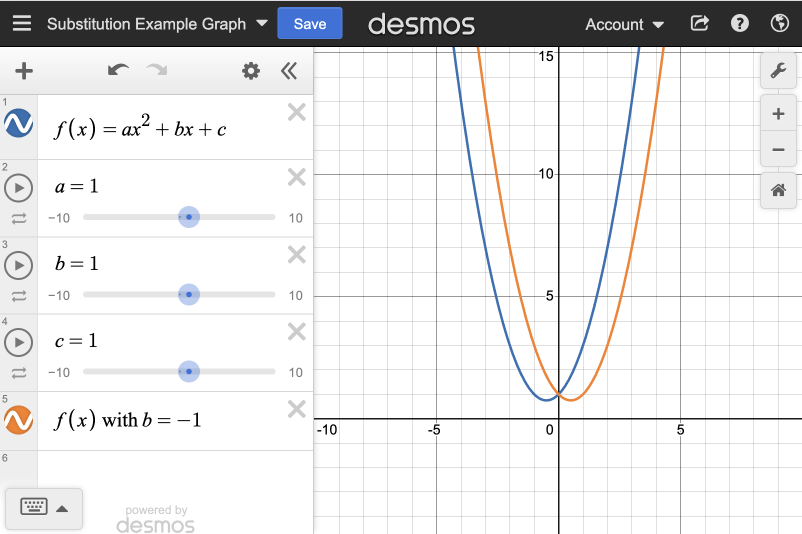Open the language globe menu
Image resolution: width=802 pixels, height=534 pixels.
[780, 23]
